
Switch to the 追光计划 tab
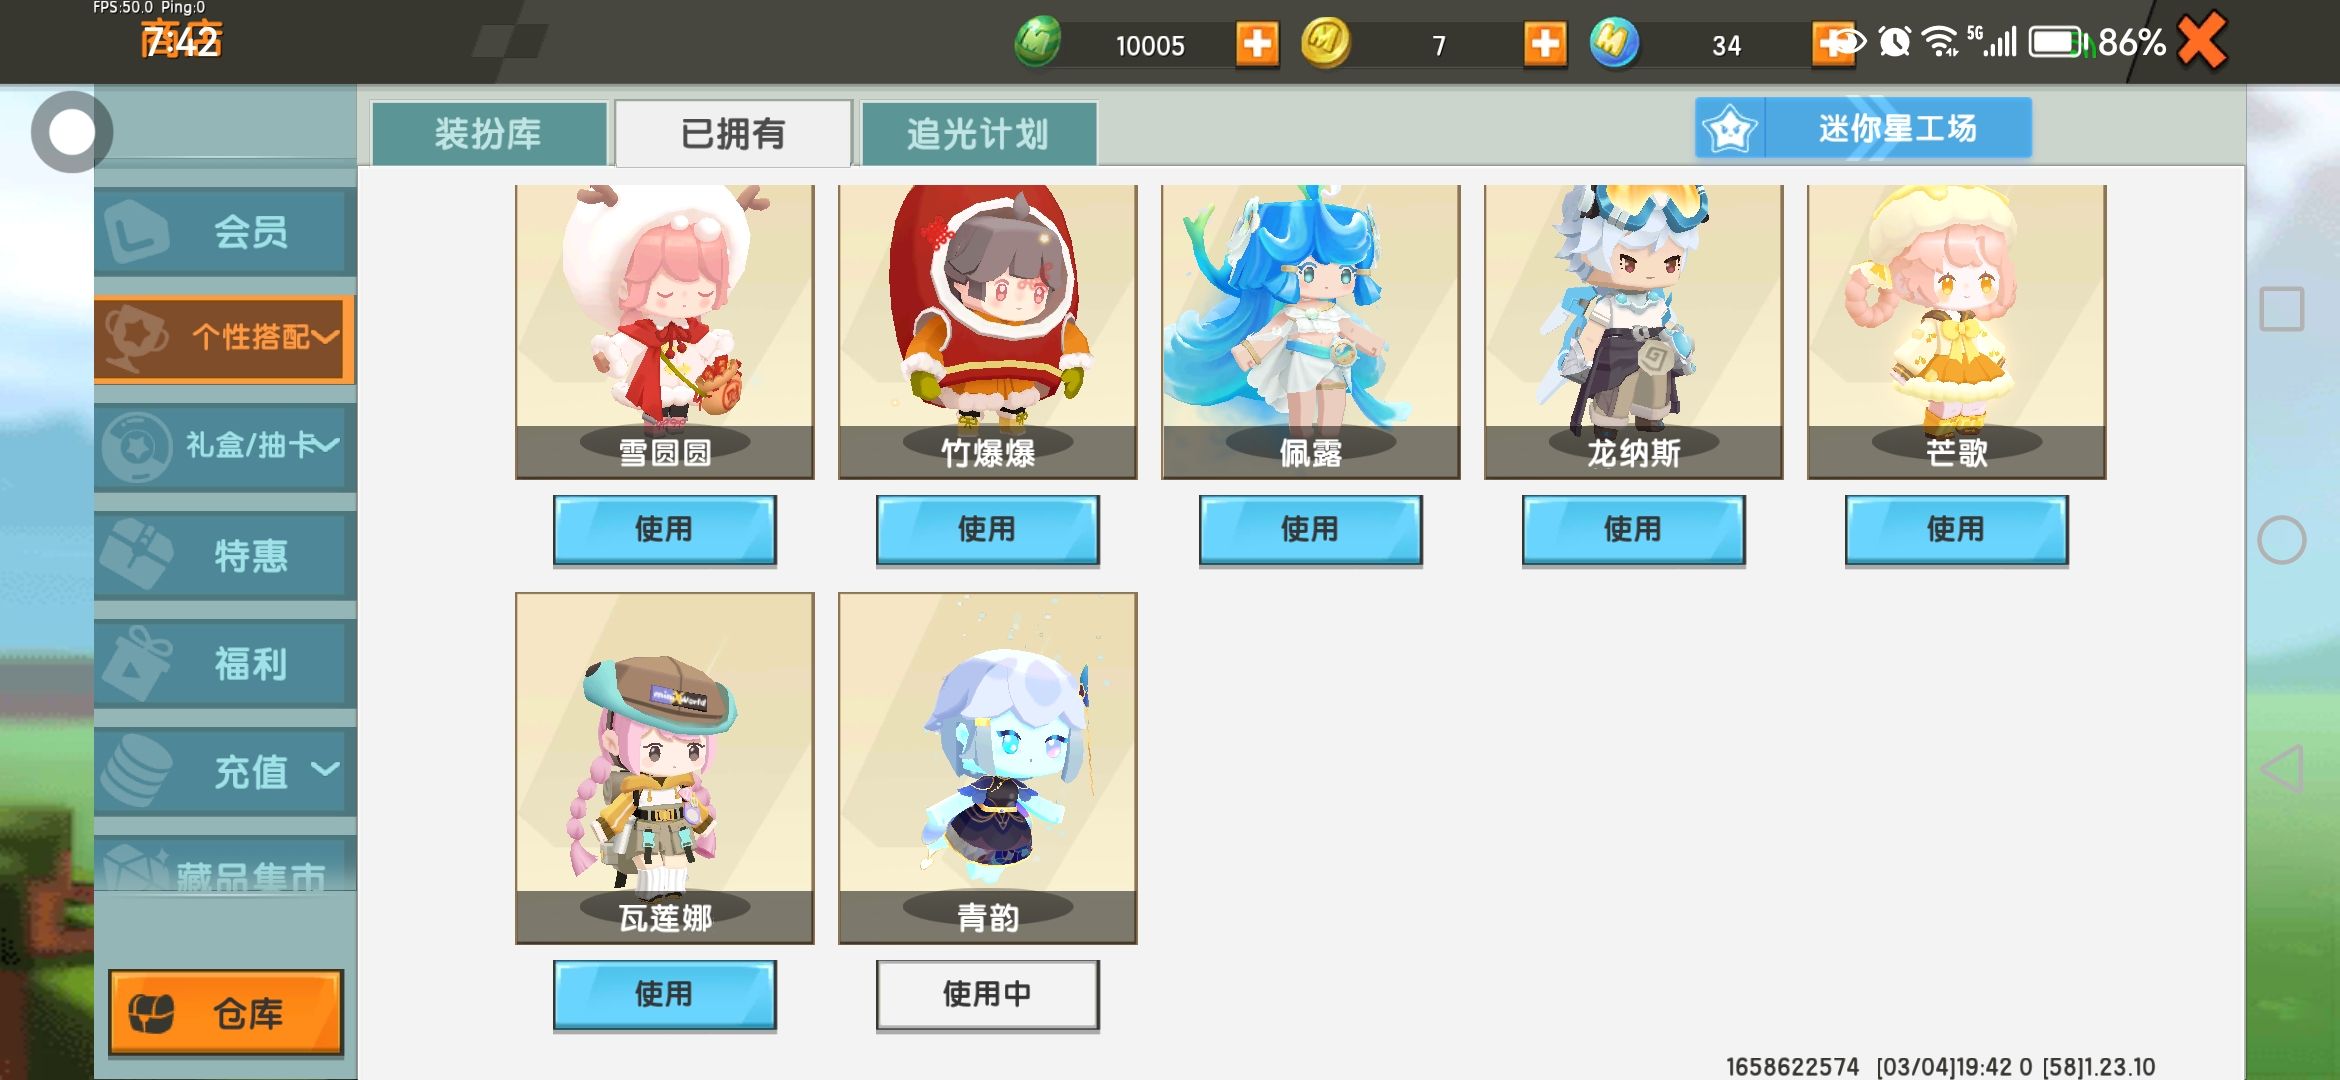[x=978, y=133]
